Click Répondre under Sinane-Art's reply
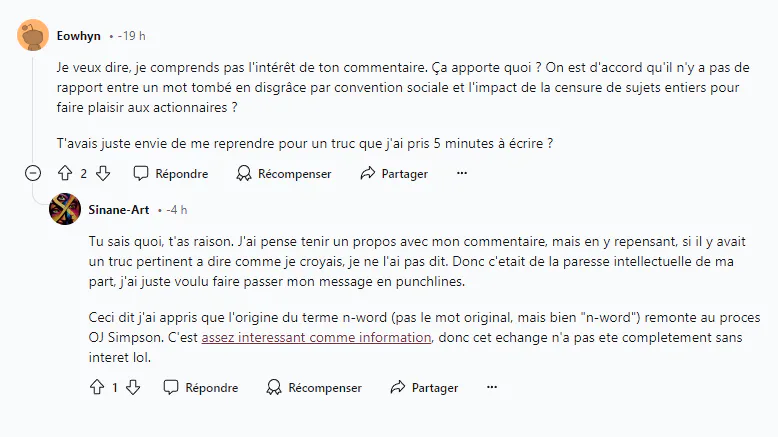778x437 pixels. (201, 387)
